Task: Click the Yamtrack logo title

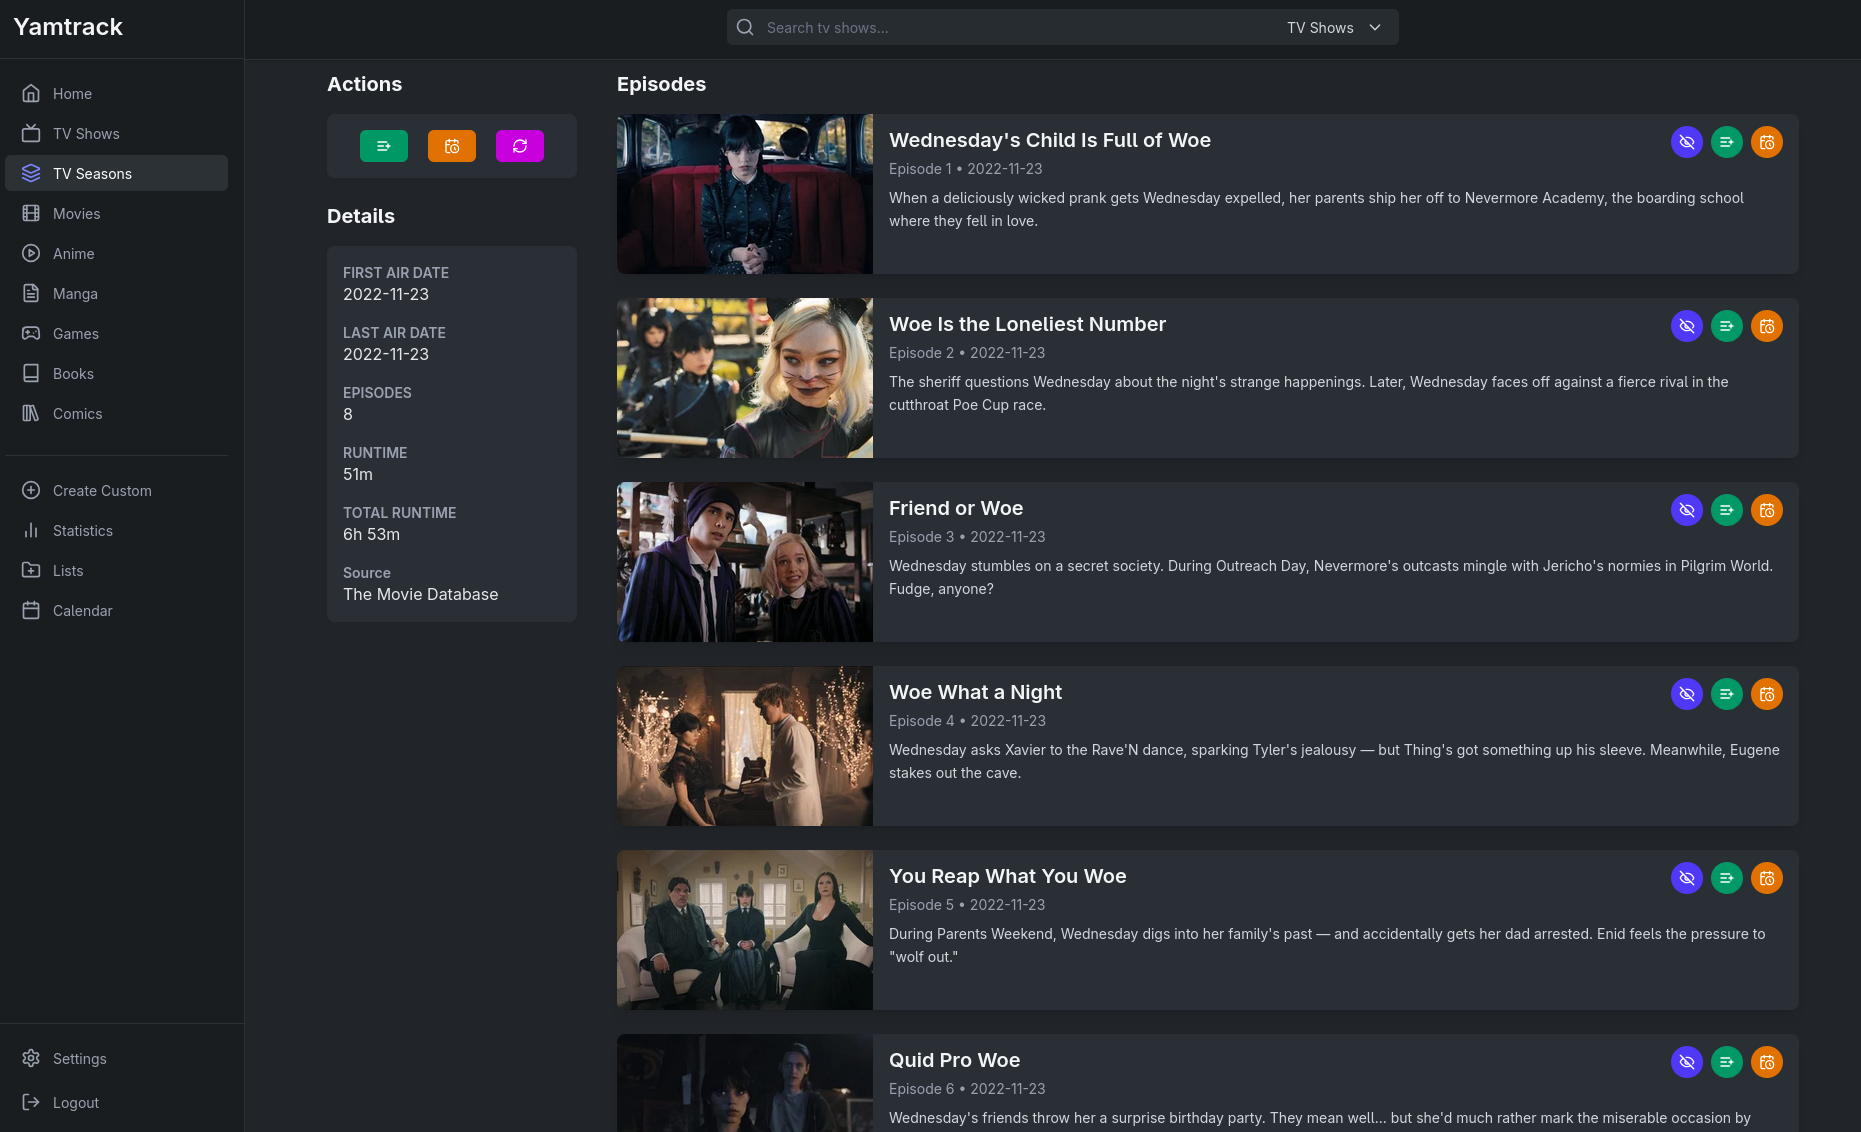Action: pos(68,27)
